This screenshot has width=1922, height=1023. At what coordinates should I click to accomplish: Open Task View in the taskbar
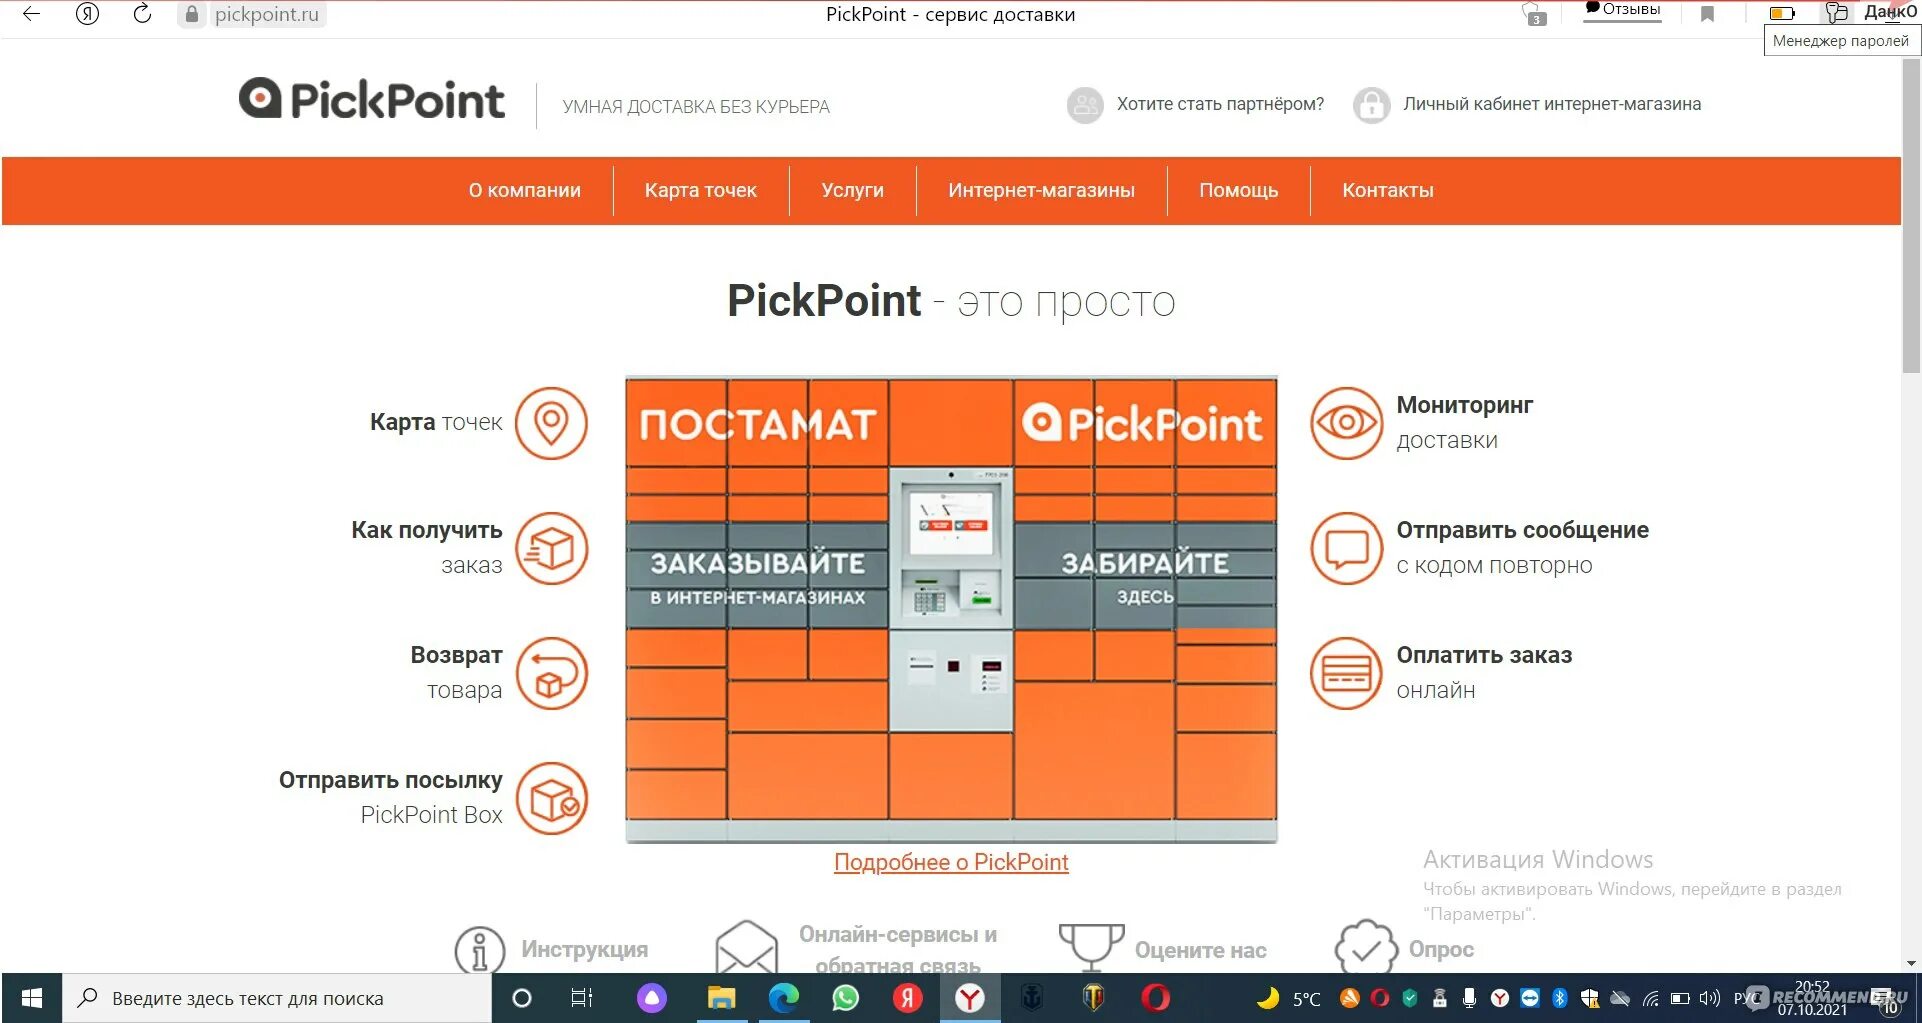(582, 998)
